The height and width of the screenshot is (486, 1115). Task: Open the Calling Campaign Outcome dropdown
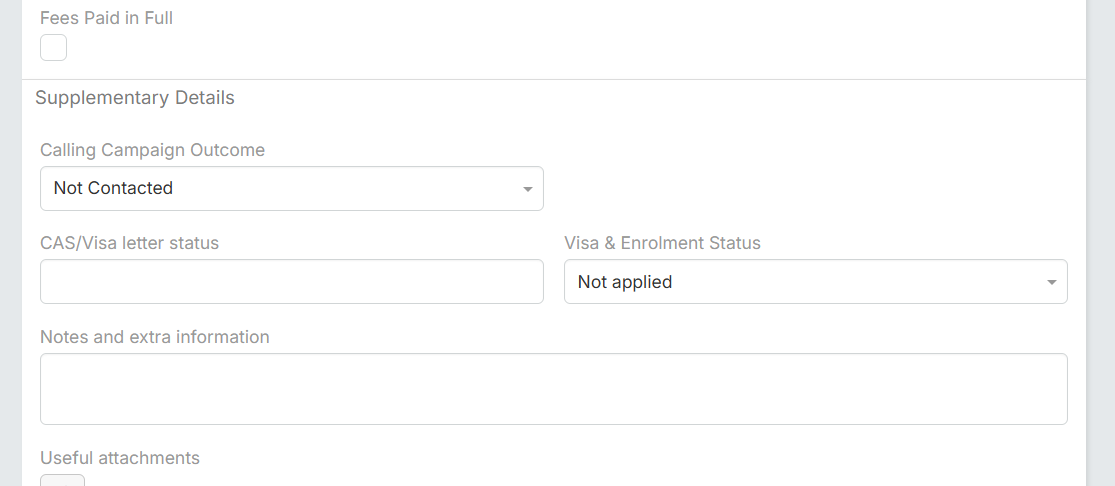tap(291, 188)
